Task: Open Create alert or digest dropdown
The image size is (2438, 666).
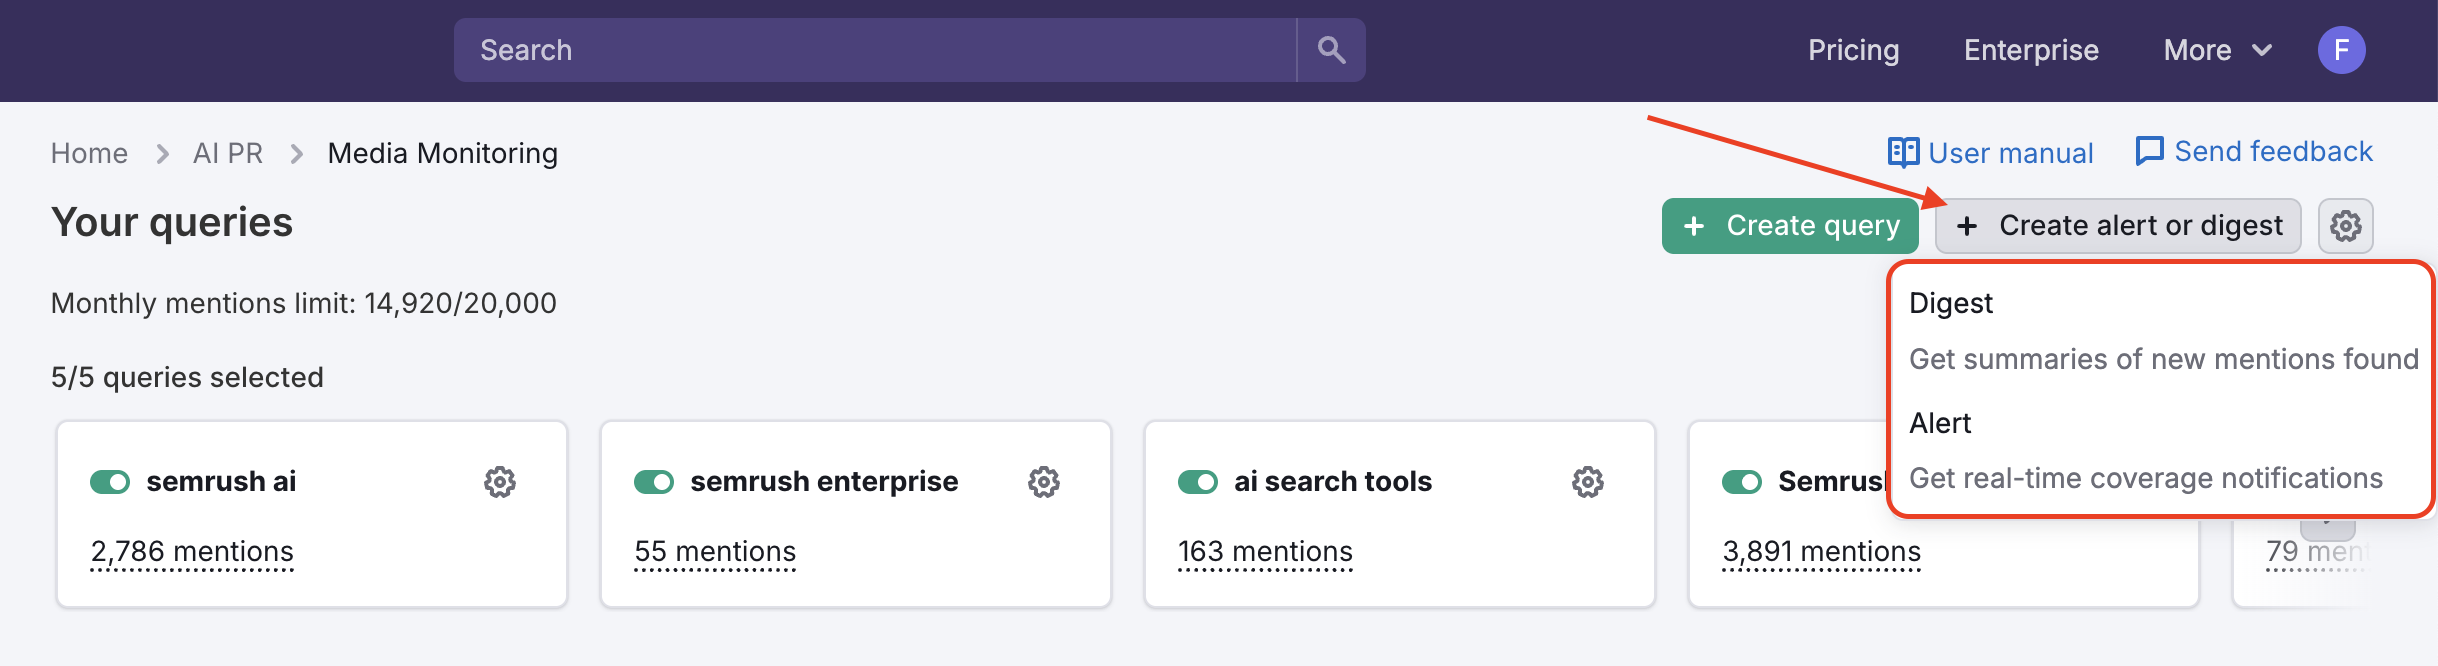Action: 2118,226
